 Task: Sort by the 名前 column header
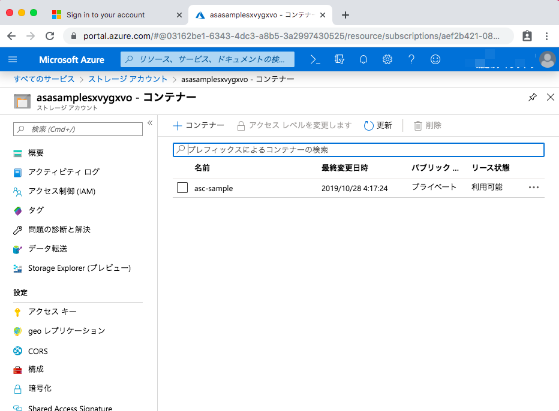coord(202,168)
